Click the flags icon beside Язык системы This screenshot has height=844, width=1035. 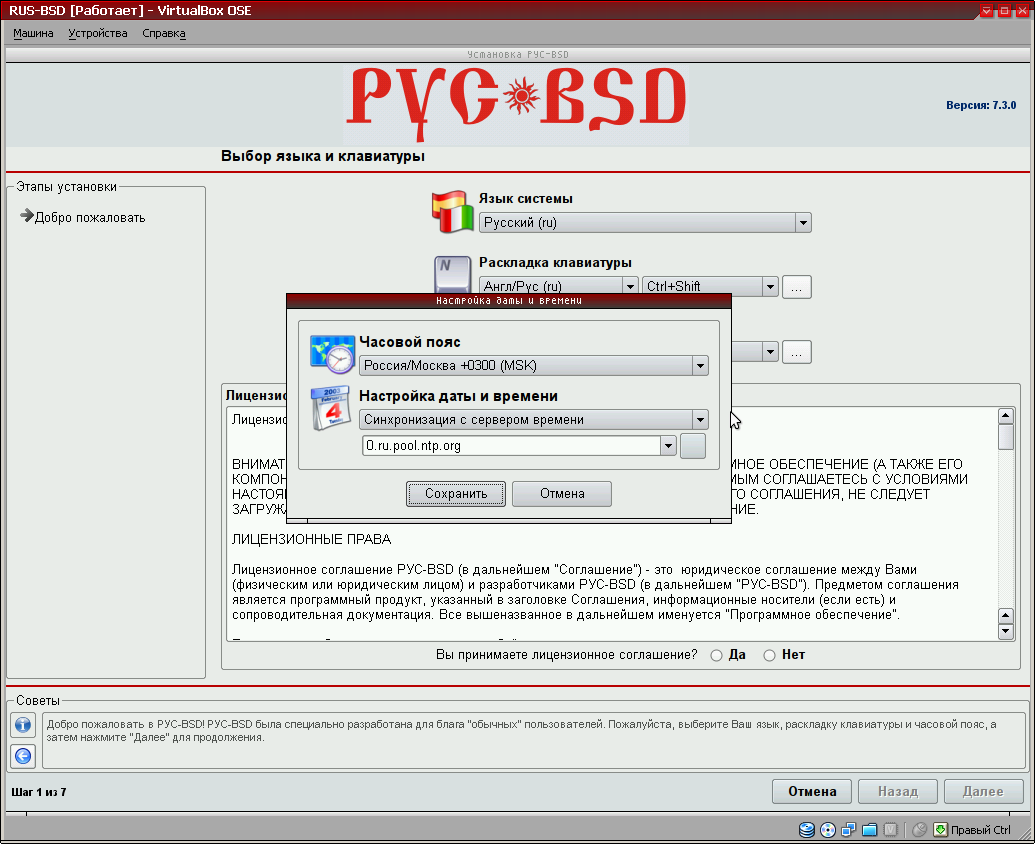point(453,212)
